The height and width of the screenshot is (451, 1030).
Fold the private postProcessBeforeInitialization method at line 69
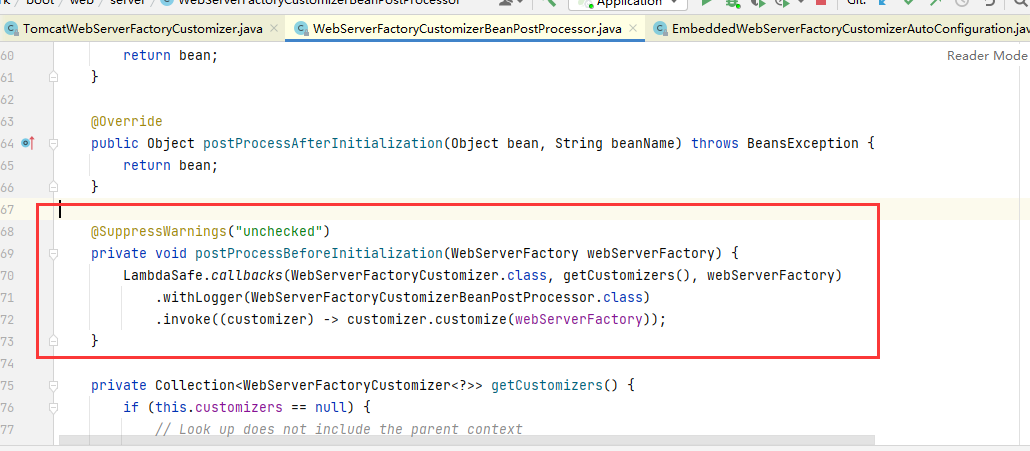click(54, 253)
